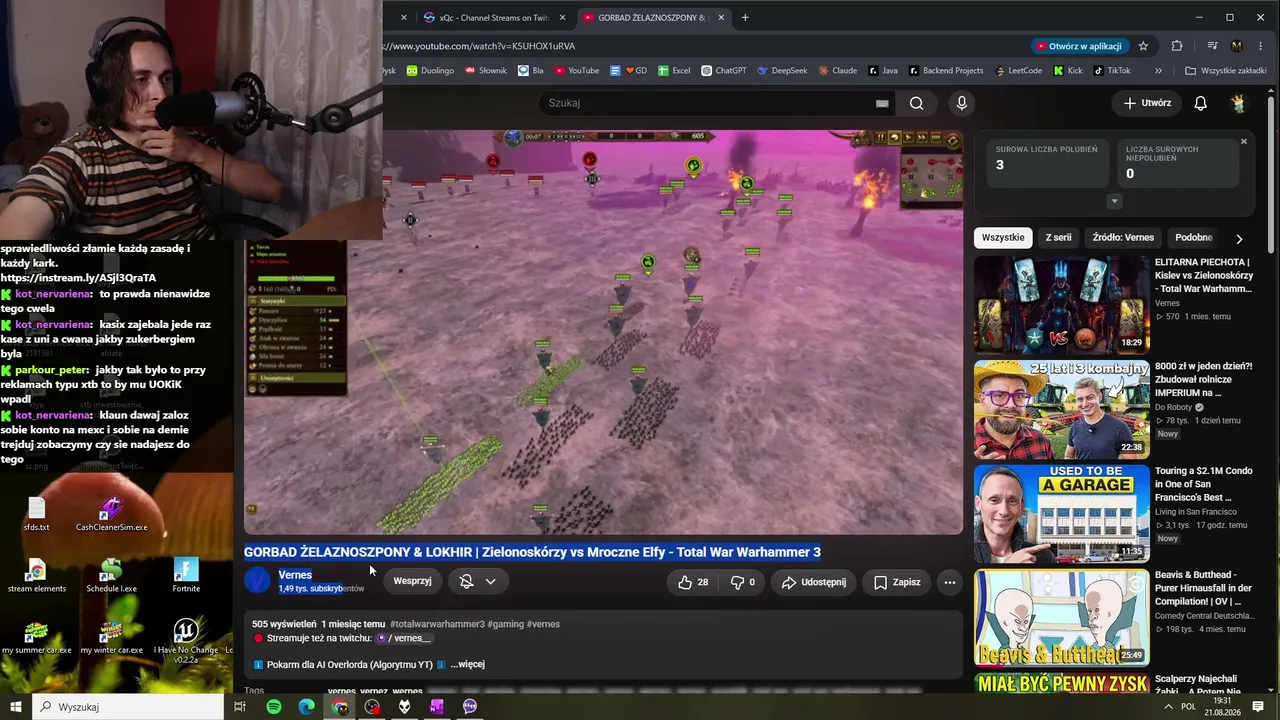Open the Chrome three-dot menu
The height and width of the screenshot is (720, 1280).
1261,46
